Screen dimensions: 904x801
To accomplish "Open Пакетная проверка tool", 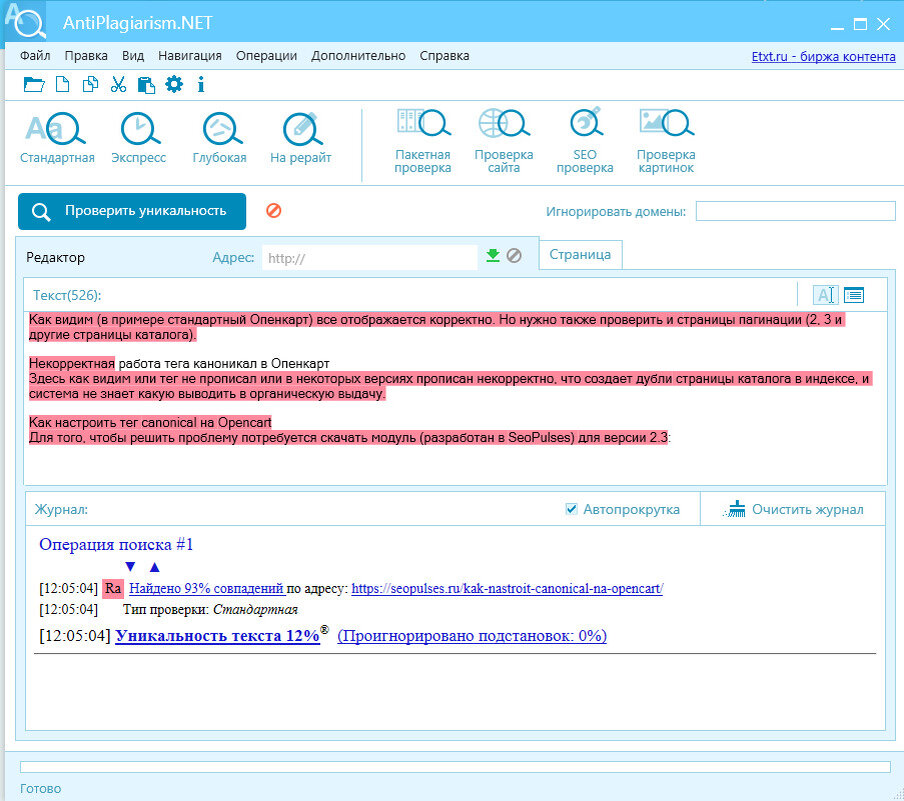I will click(423, 141).
